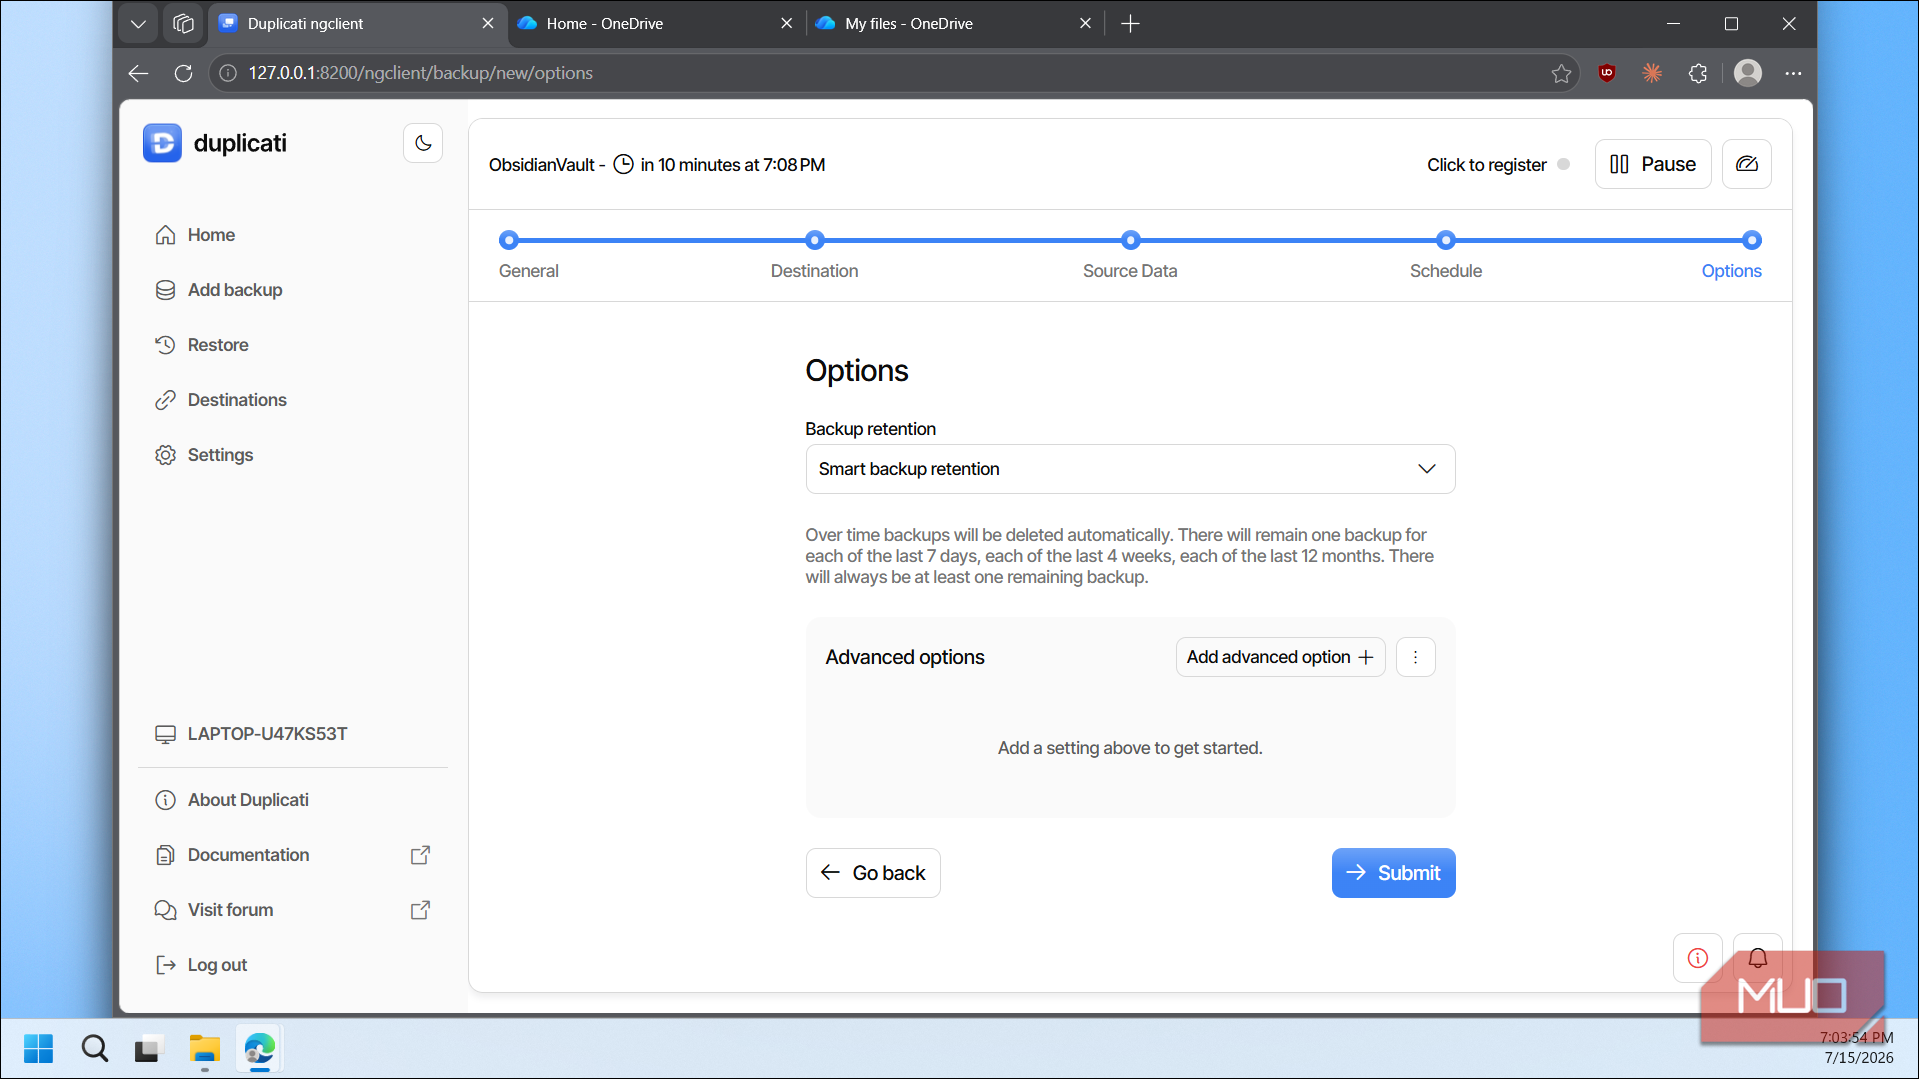Open a new browser tab
Screen dimensions: 1919x1079
(1130, 23)
